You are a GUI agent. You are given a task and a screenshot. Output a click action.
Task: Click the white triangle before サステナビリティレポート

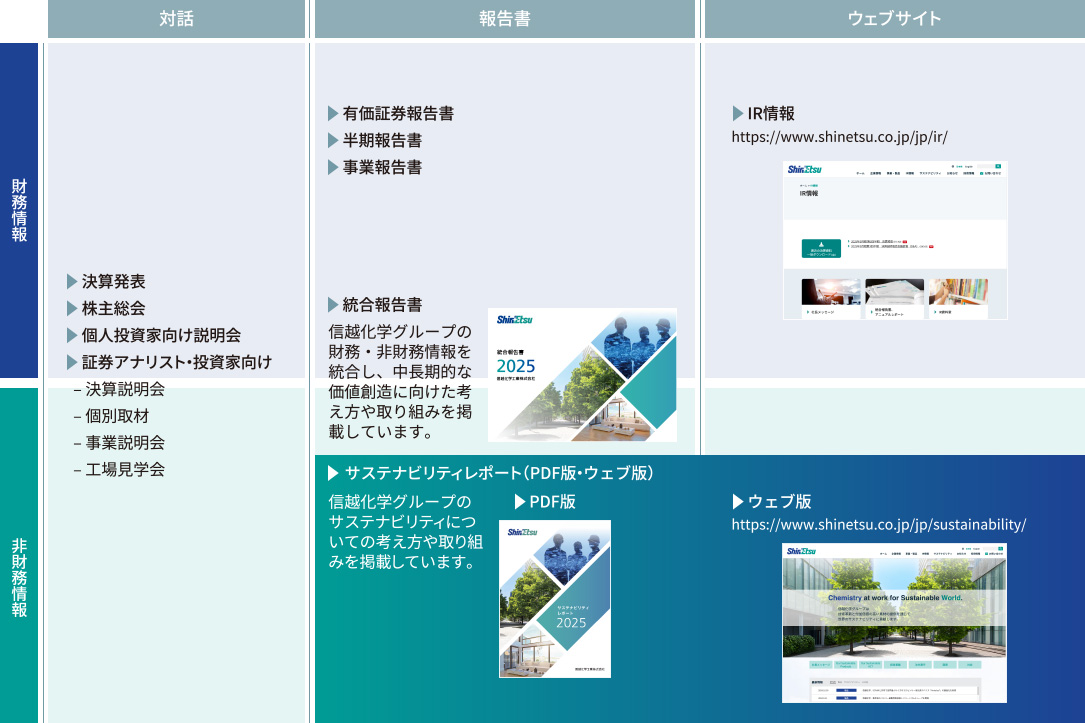pyautogui.click(x=333, y=473)
